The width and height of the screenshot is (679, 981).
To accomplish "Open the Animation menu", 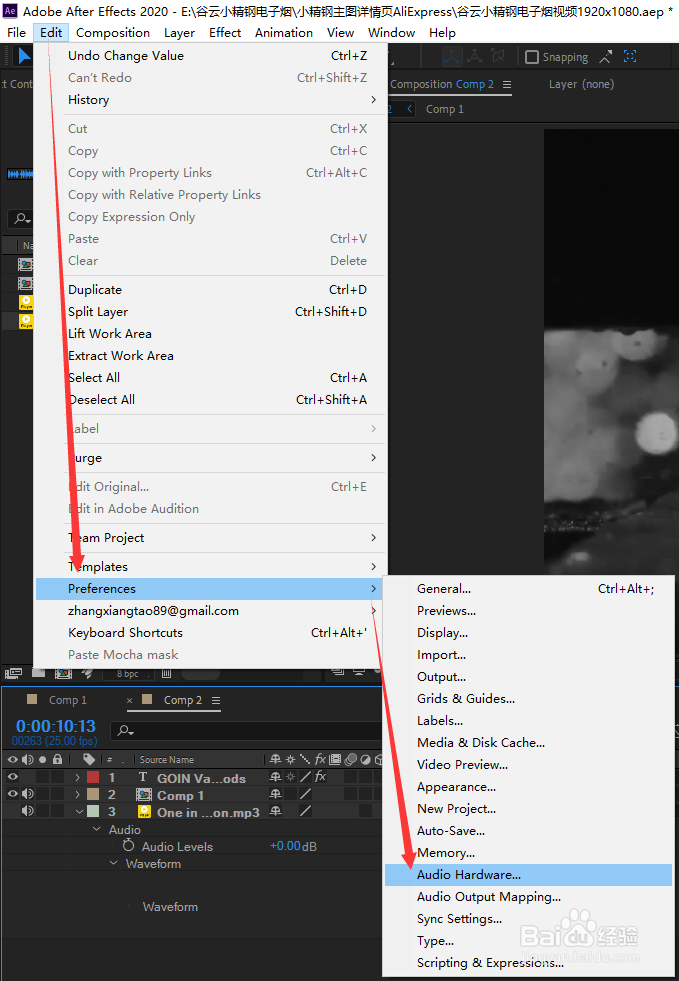I will [283, 33].
